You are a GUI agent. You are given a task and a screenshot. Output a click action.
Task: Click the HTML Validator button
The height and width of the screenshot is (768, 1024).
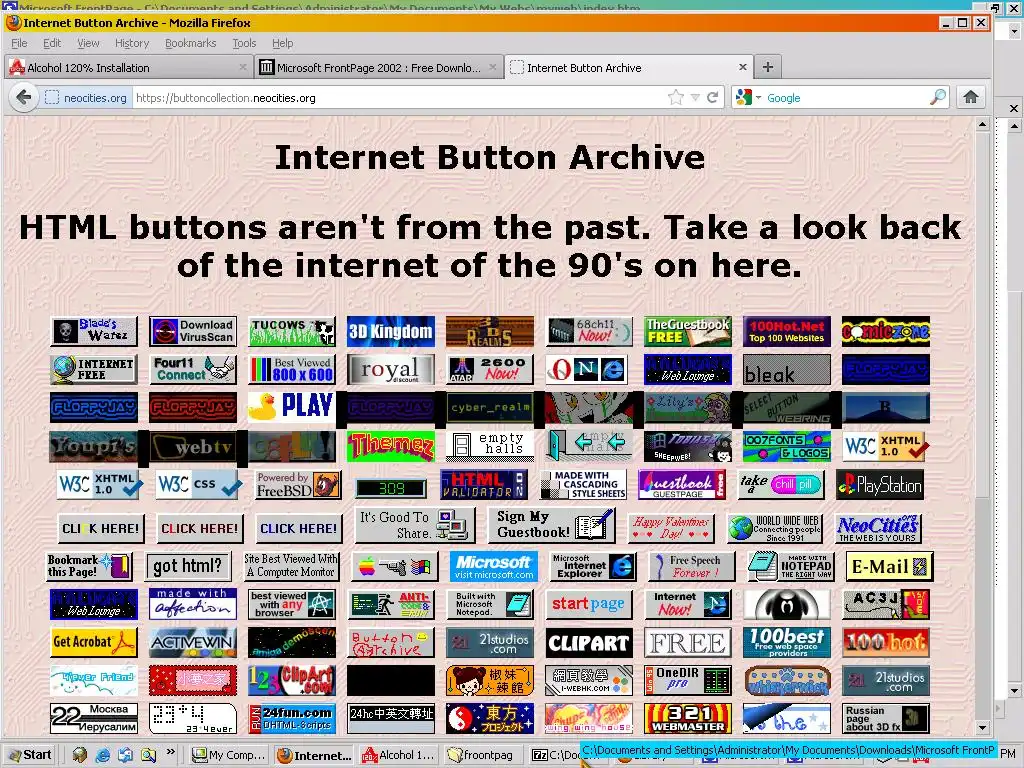[483, 485]
